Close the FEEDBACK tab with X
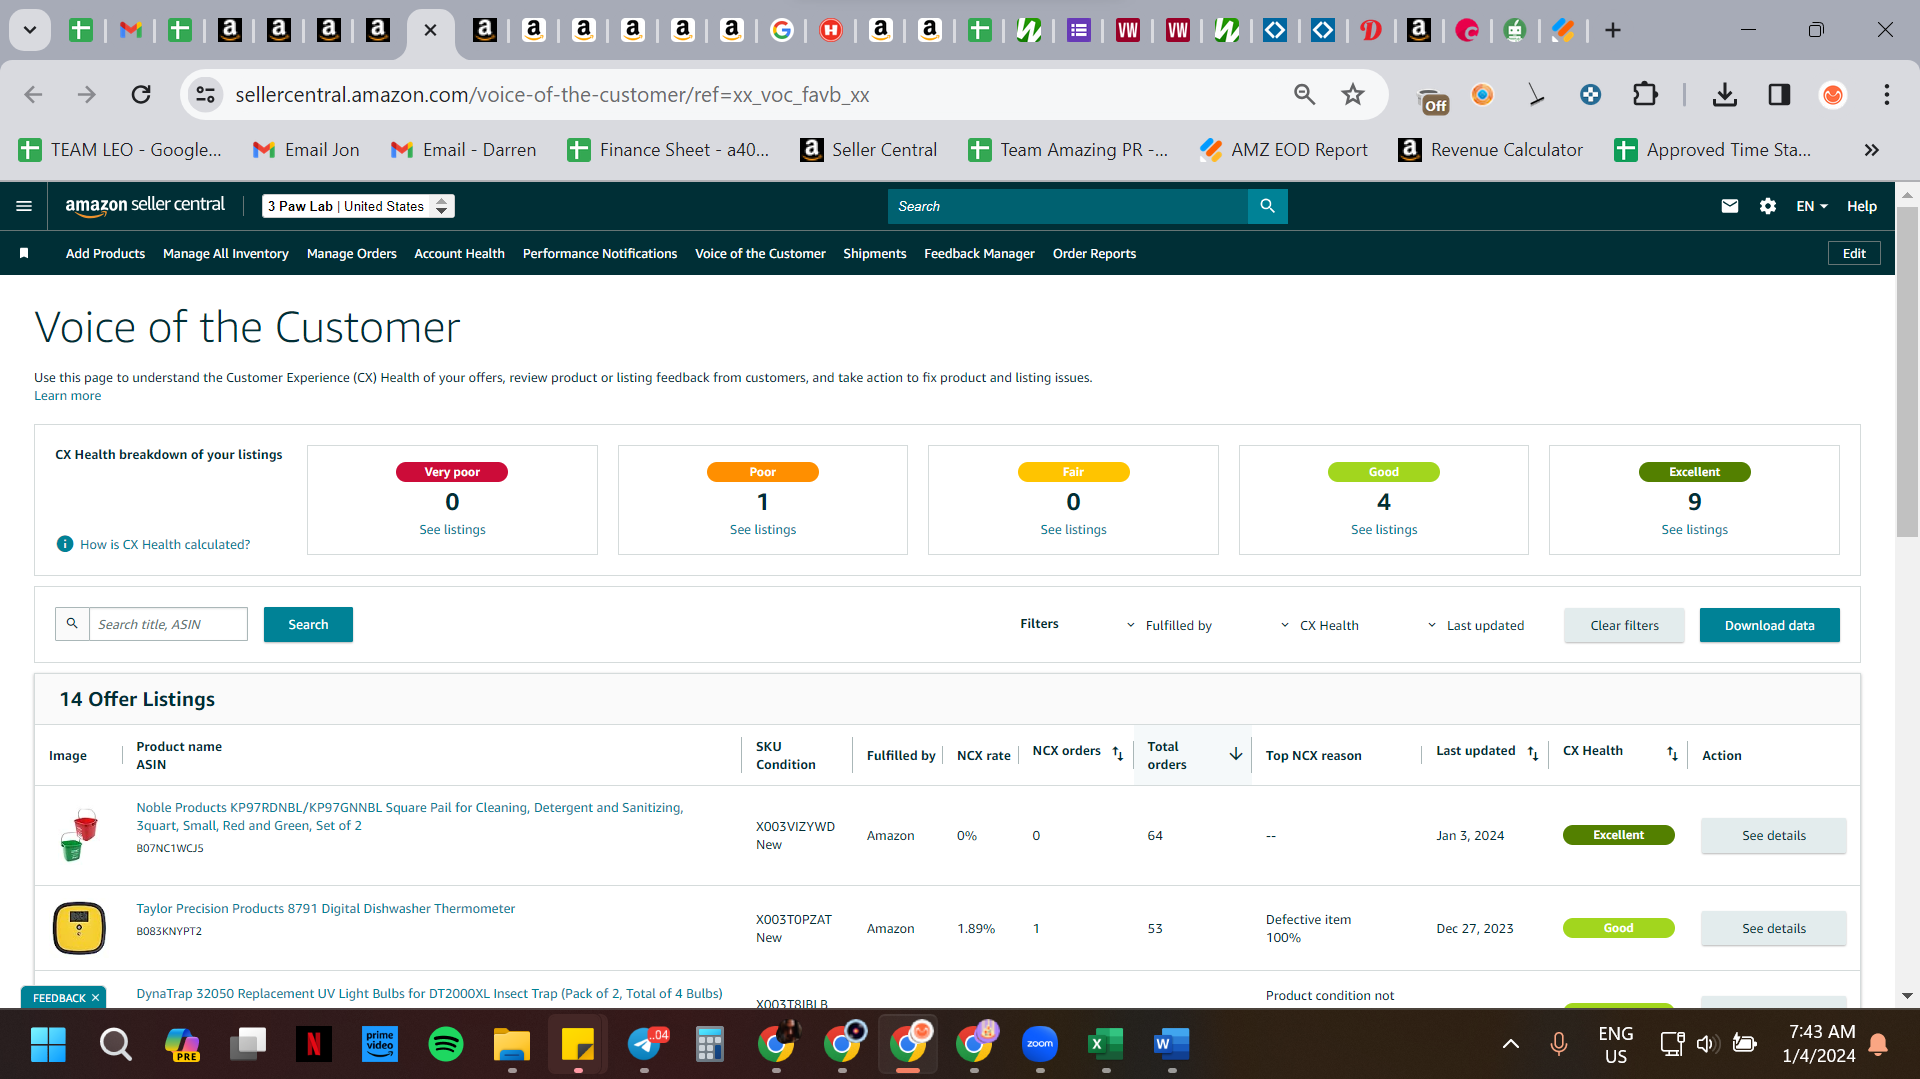 tap(96, 998)
